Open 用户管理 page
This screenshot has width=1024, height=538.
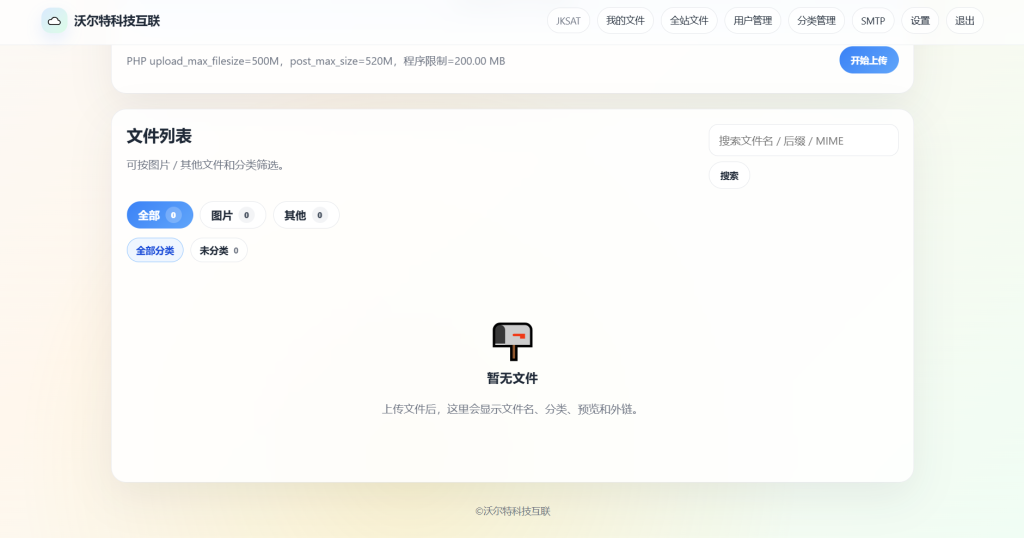click(x=752, y=21)
